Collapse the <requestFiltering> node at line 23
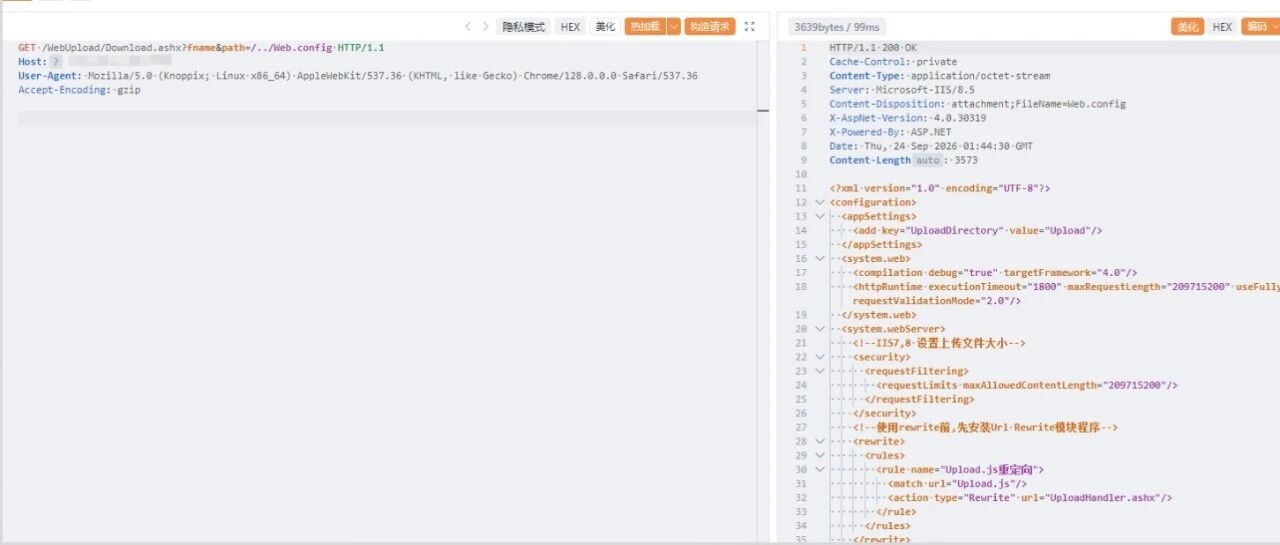This screenshot has height=545, width=1280. [820, 371]
